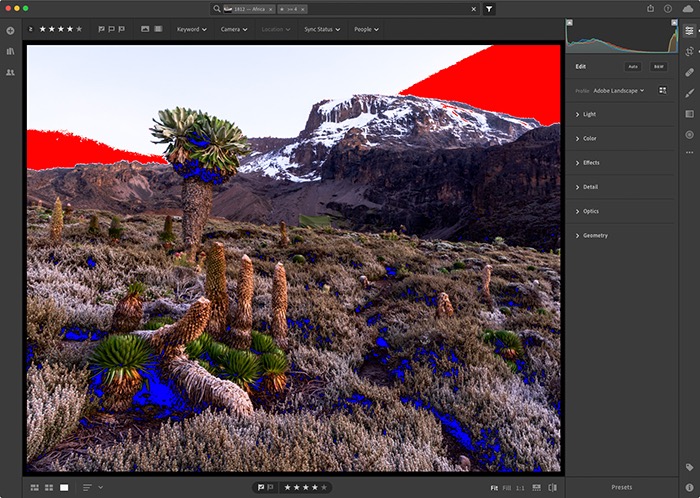Open the Crop and Rotate tool

689,51
